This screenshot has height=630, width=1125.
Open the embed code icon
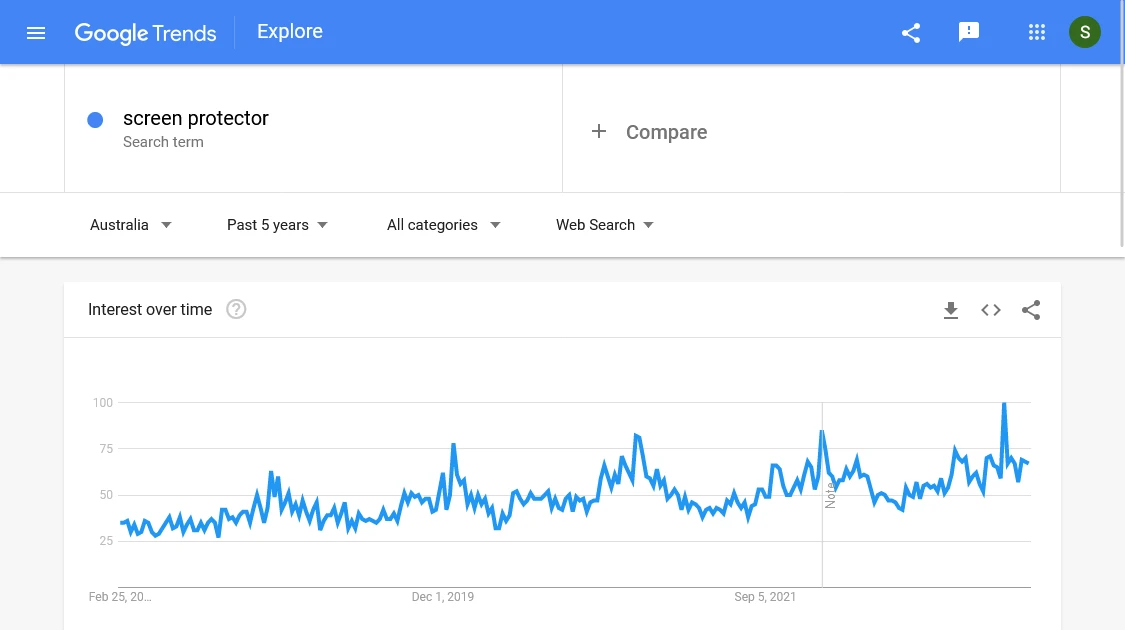tap(991, 310)
